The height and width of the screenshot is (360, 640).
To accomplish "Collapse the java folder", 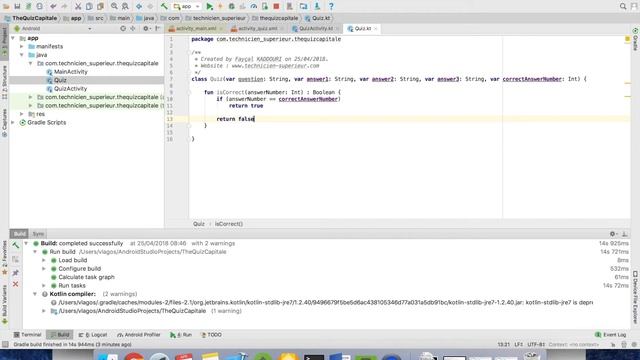I will click(x=22, y=55).
